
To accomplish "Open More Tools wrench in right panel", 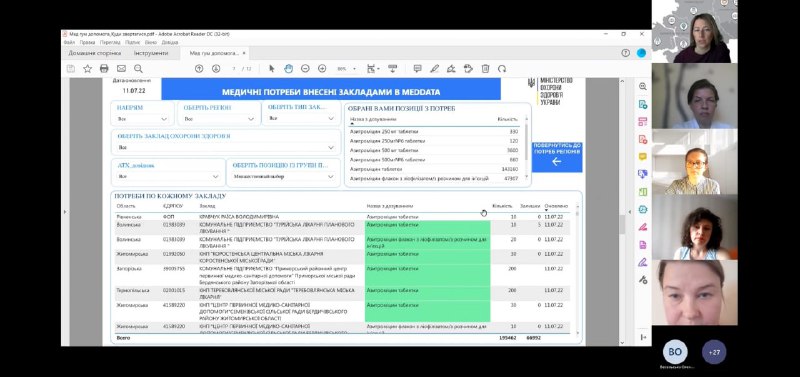I will click(x=643, y=280).
